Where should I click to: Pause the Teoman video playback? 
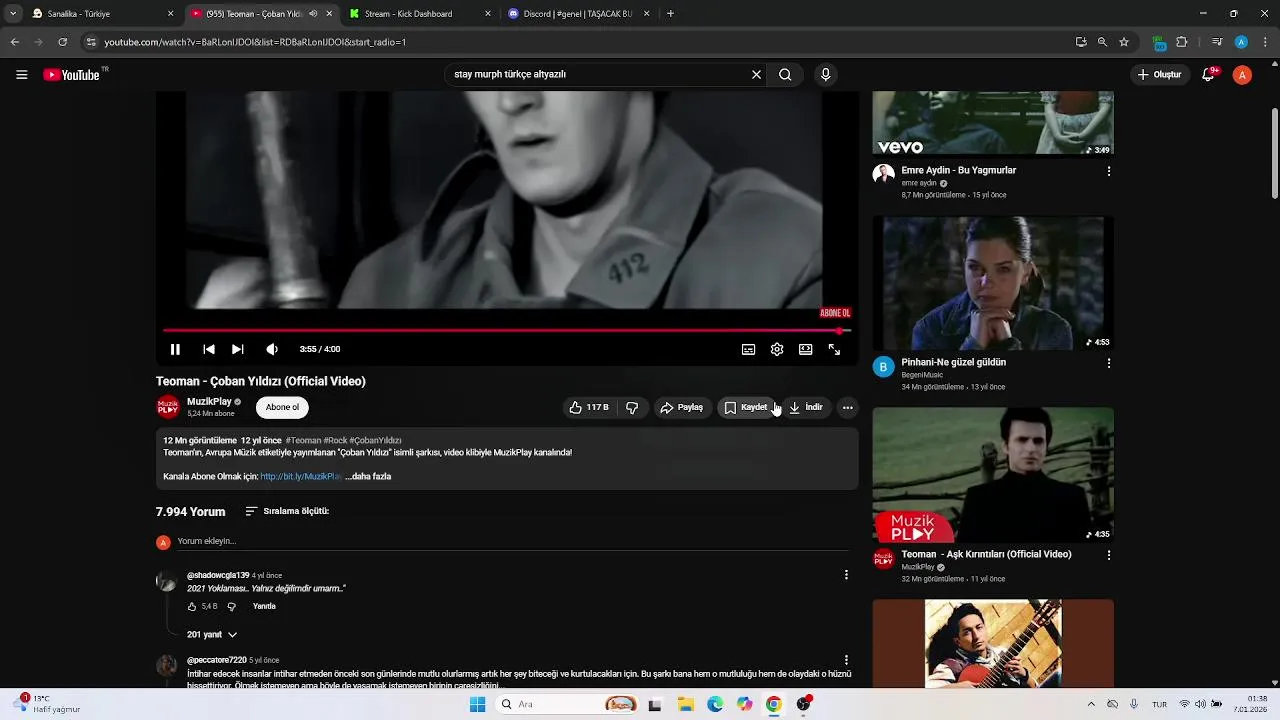pos(175,349)
